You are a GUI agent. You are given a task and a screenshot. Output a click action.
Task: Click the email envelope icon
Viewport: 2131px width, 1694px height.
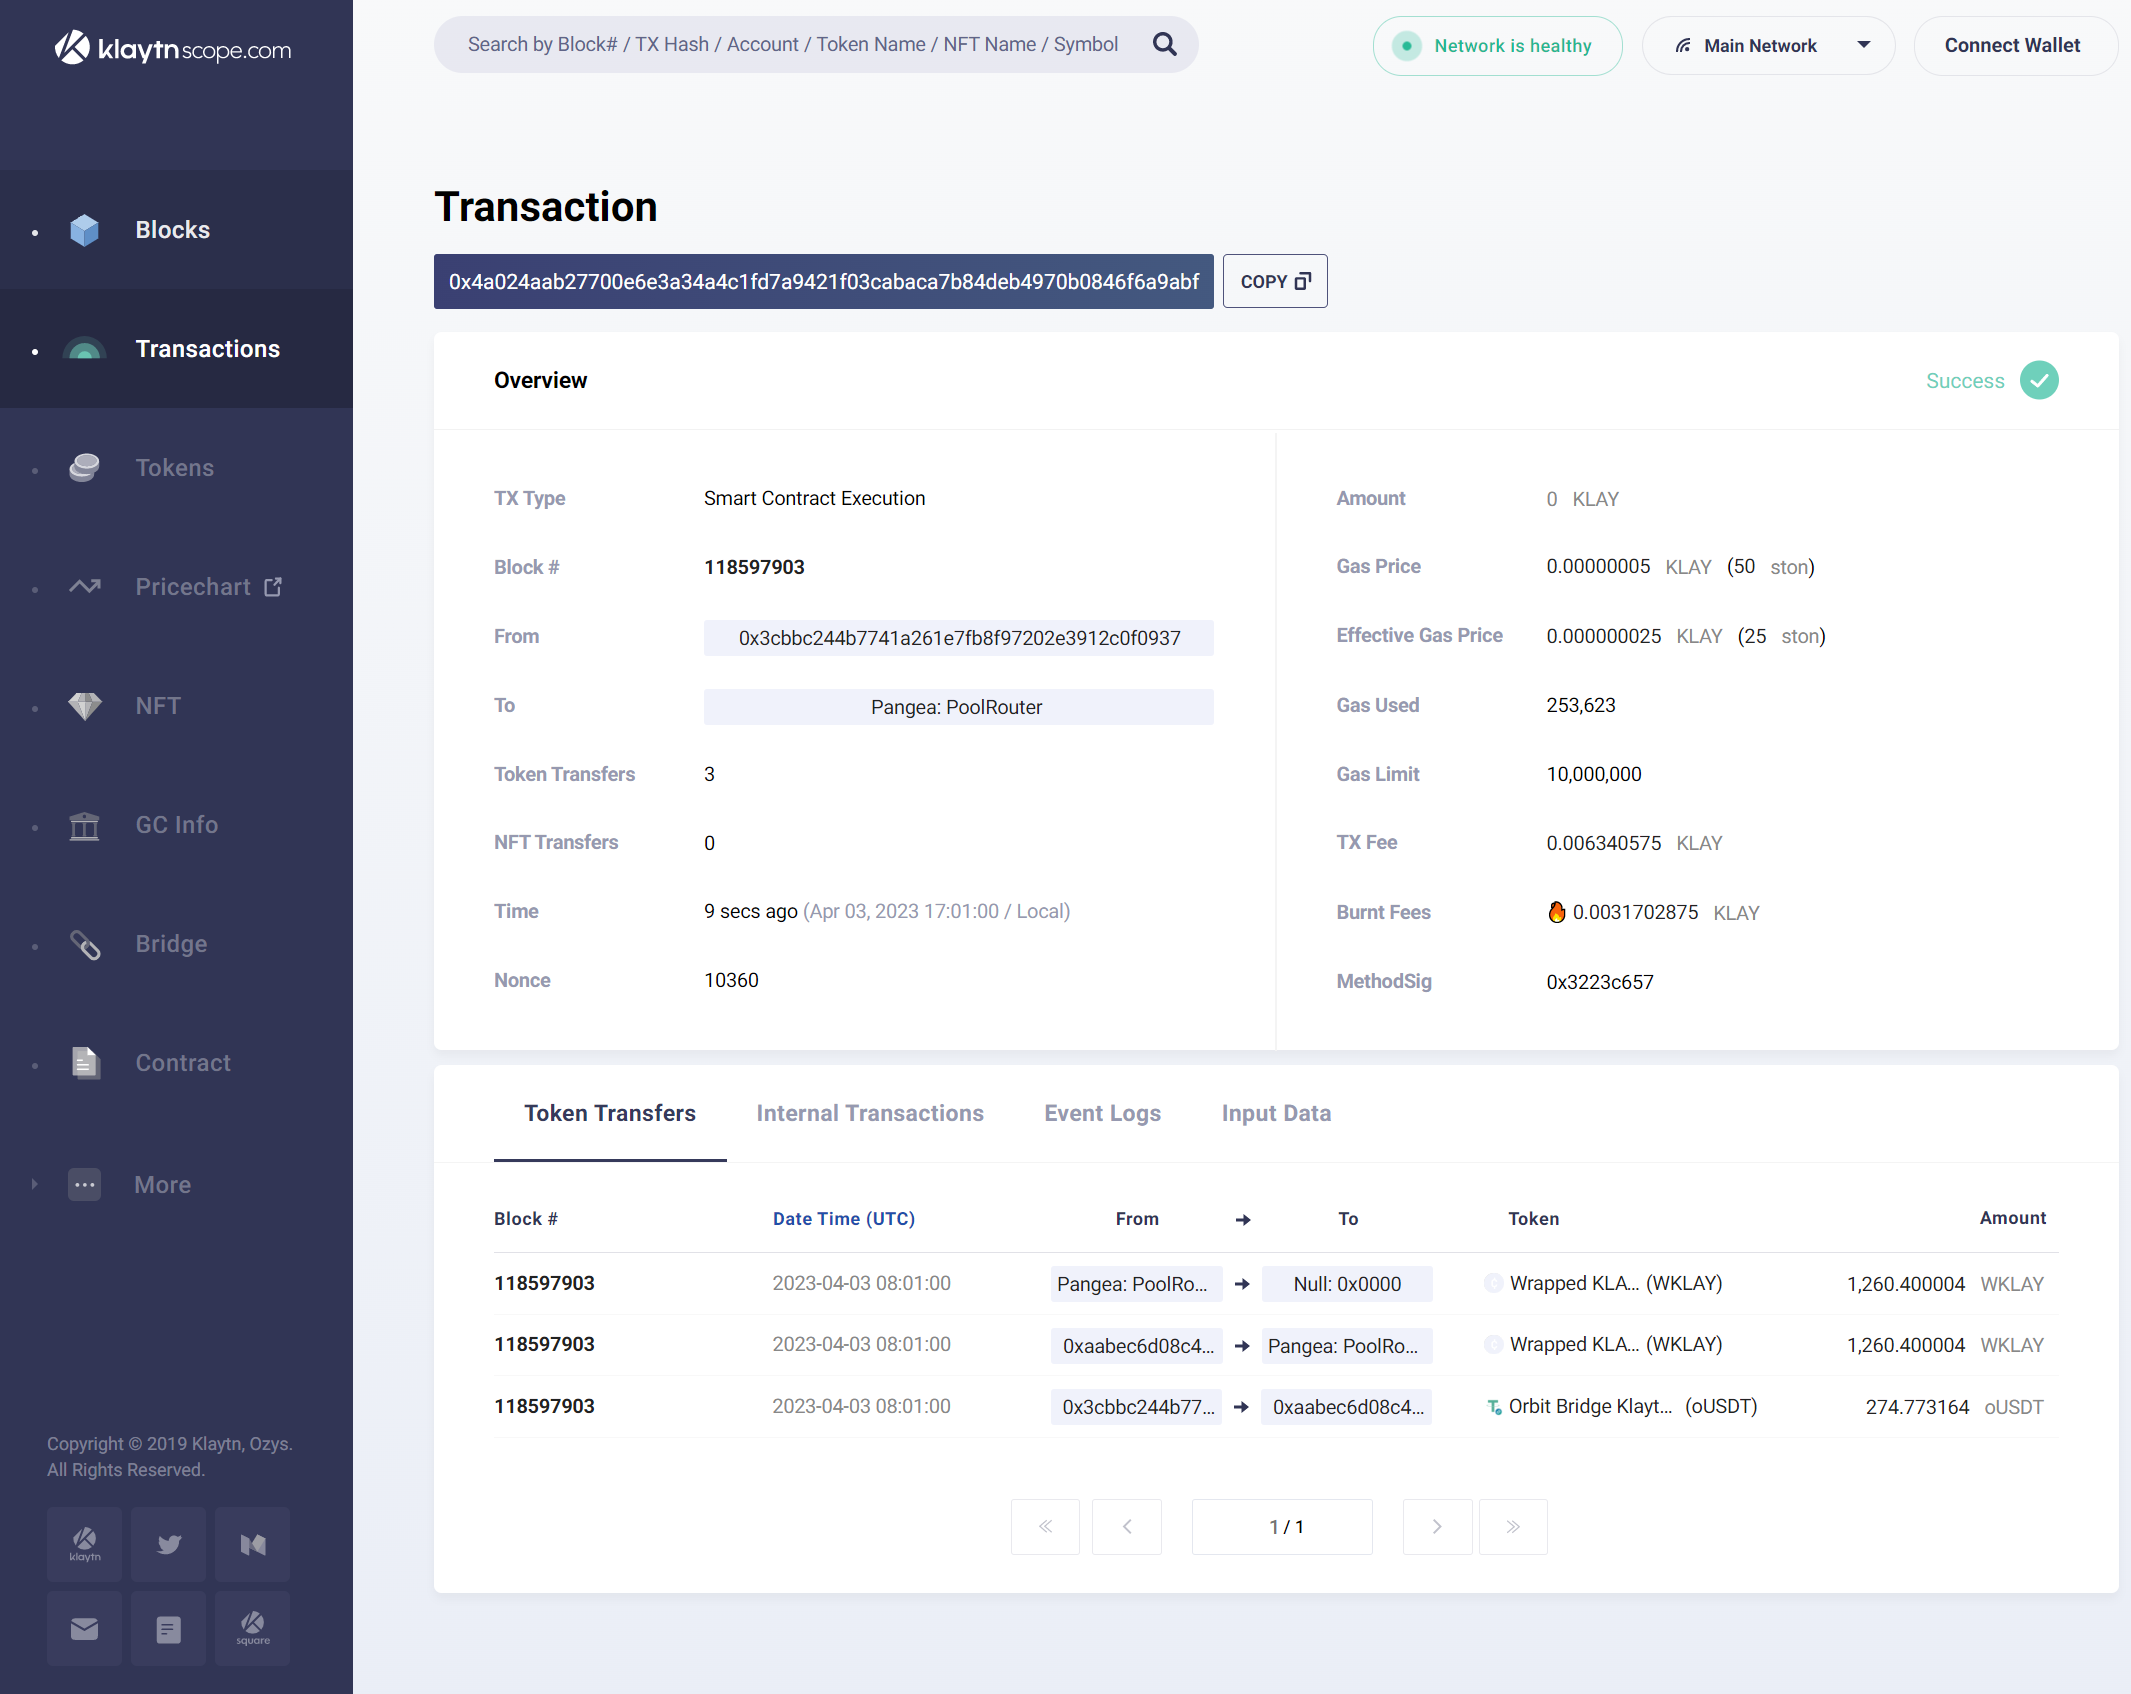[x=85, y=1629]
